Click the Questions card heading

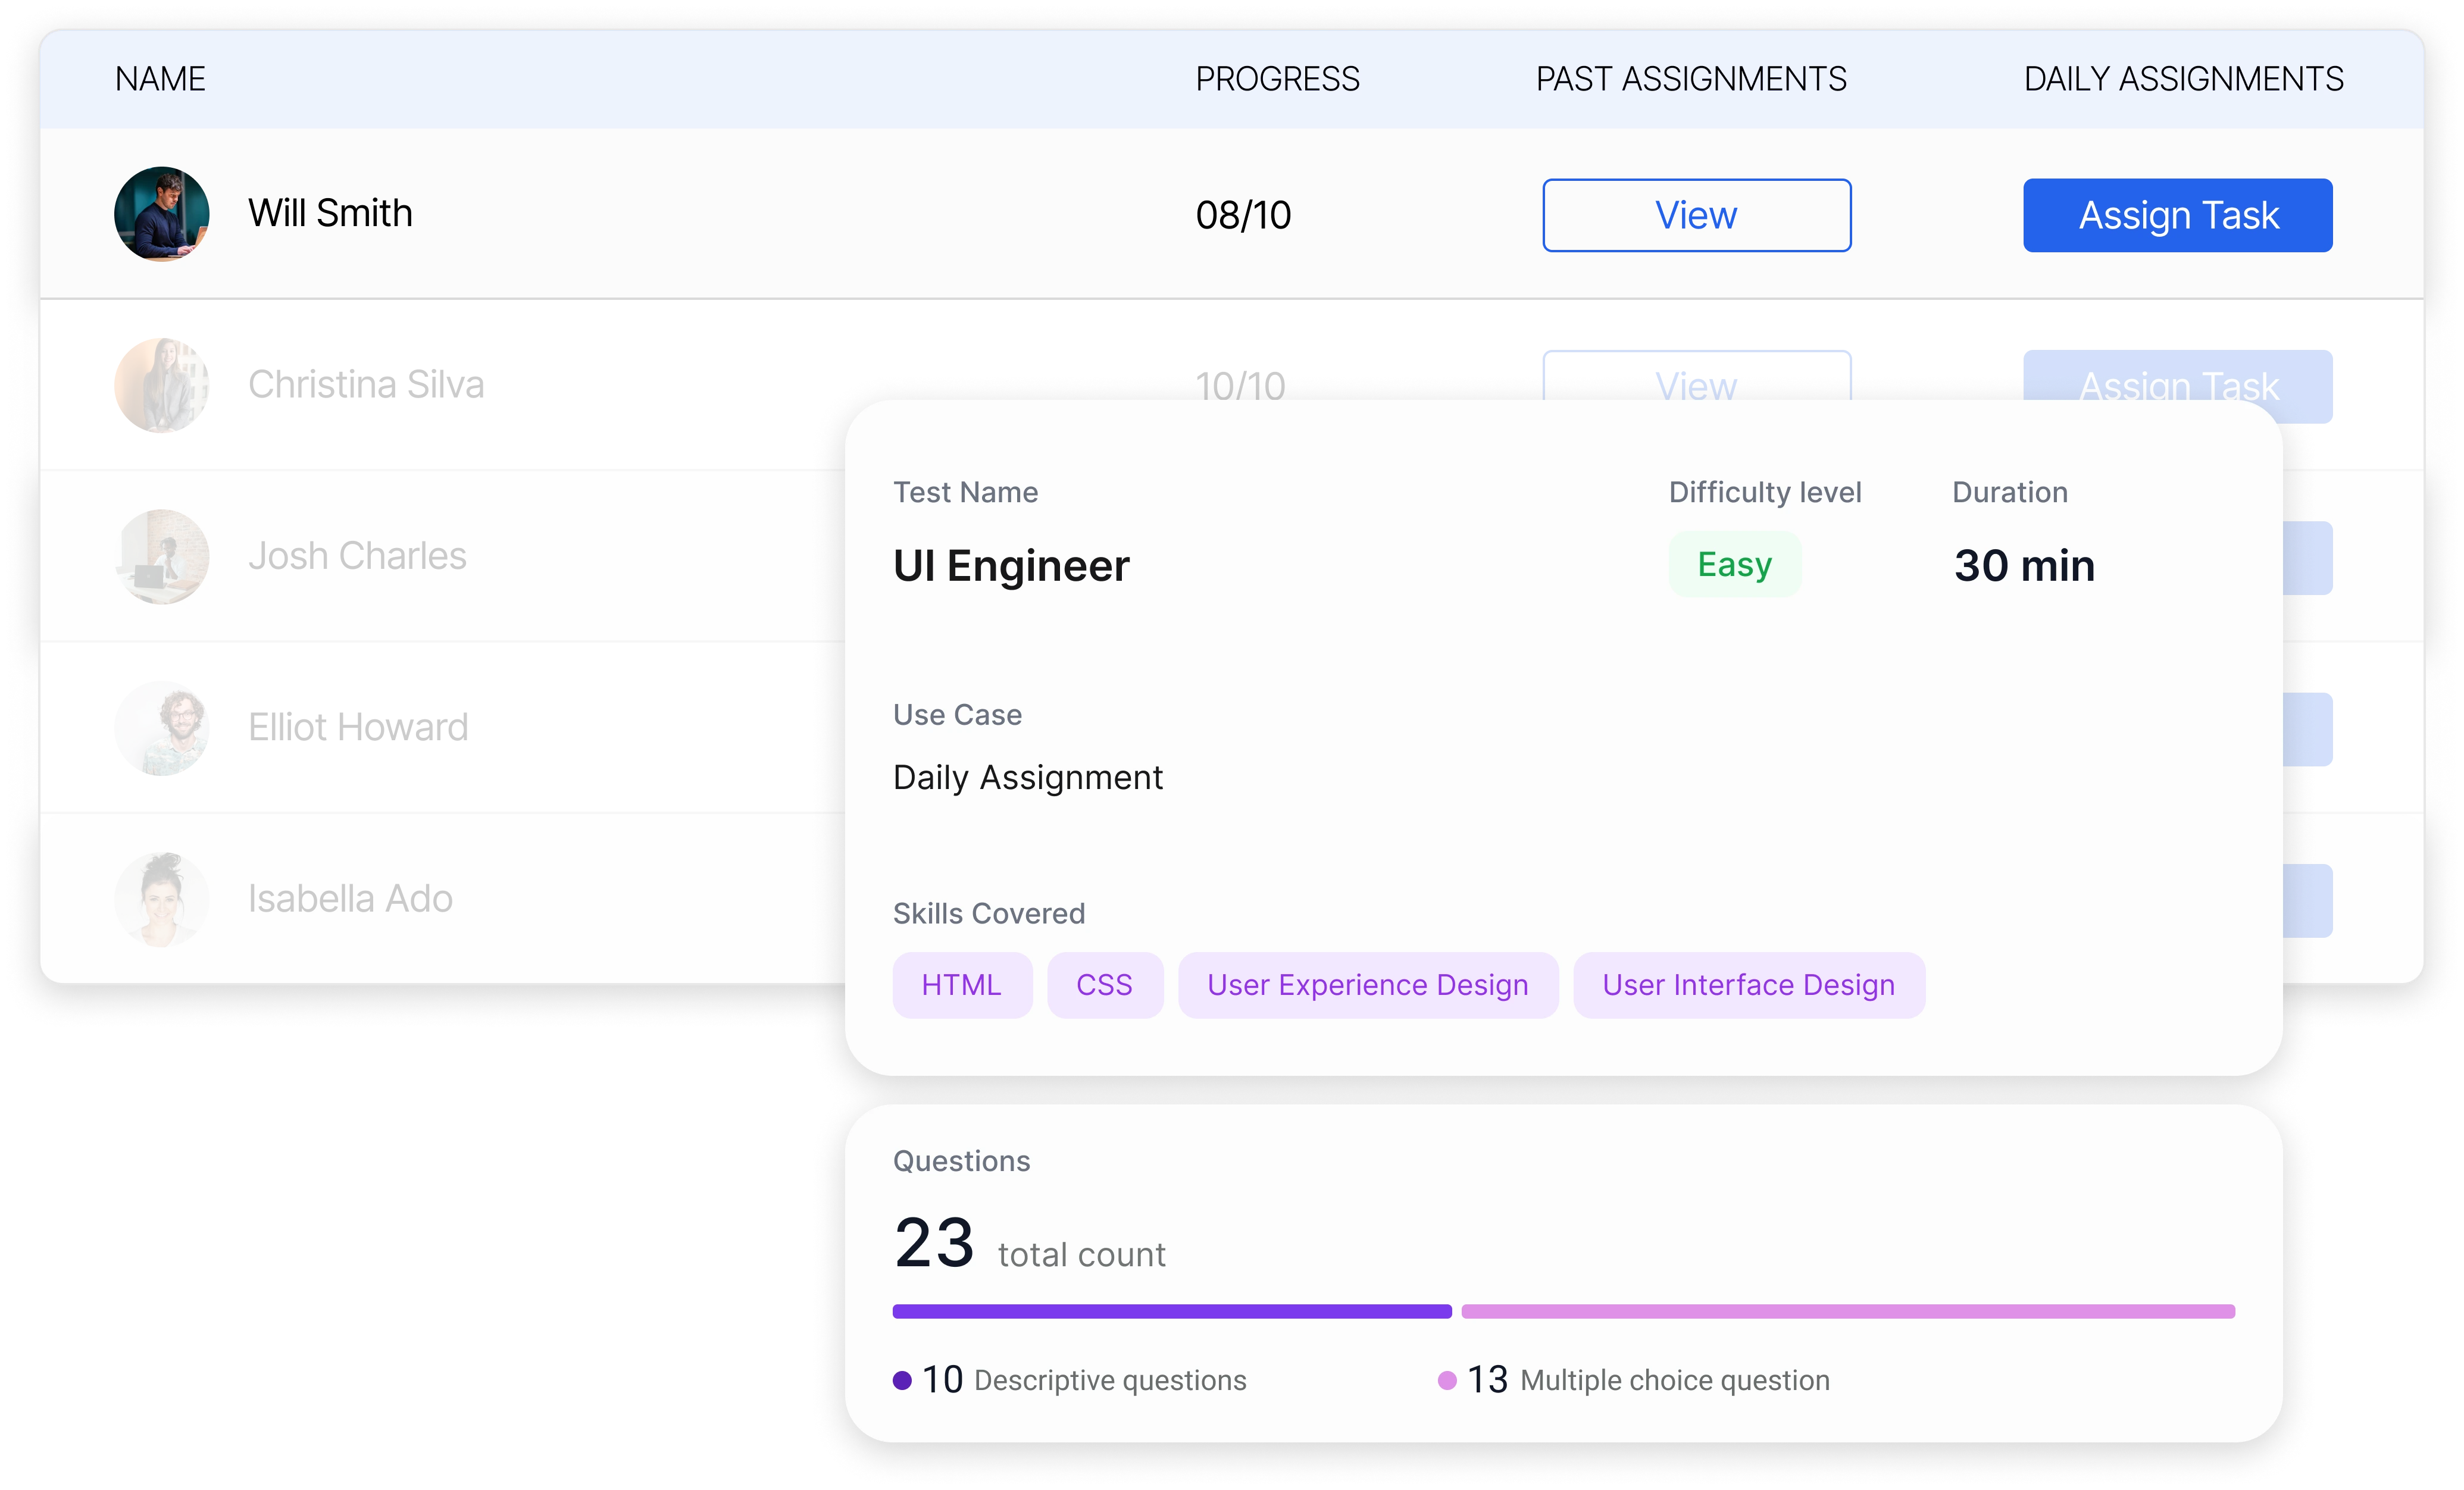click(x=961, y=1161)
